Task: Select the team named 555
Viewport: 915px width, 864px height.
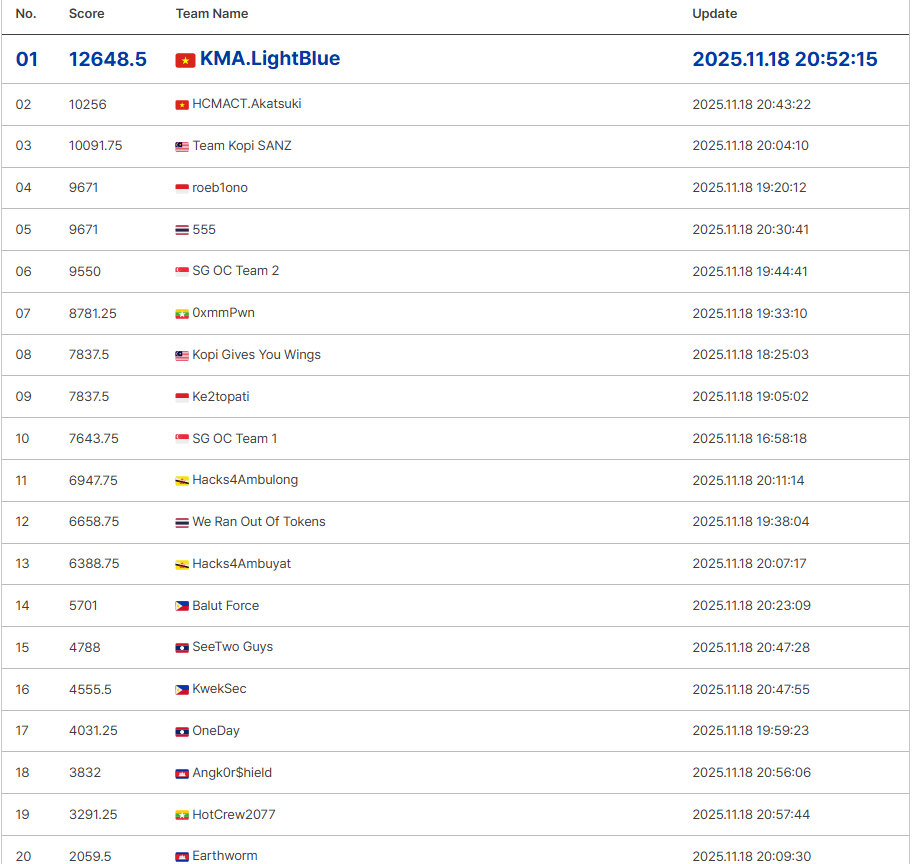Action: tap(204, 229)
